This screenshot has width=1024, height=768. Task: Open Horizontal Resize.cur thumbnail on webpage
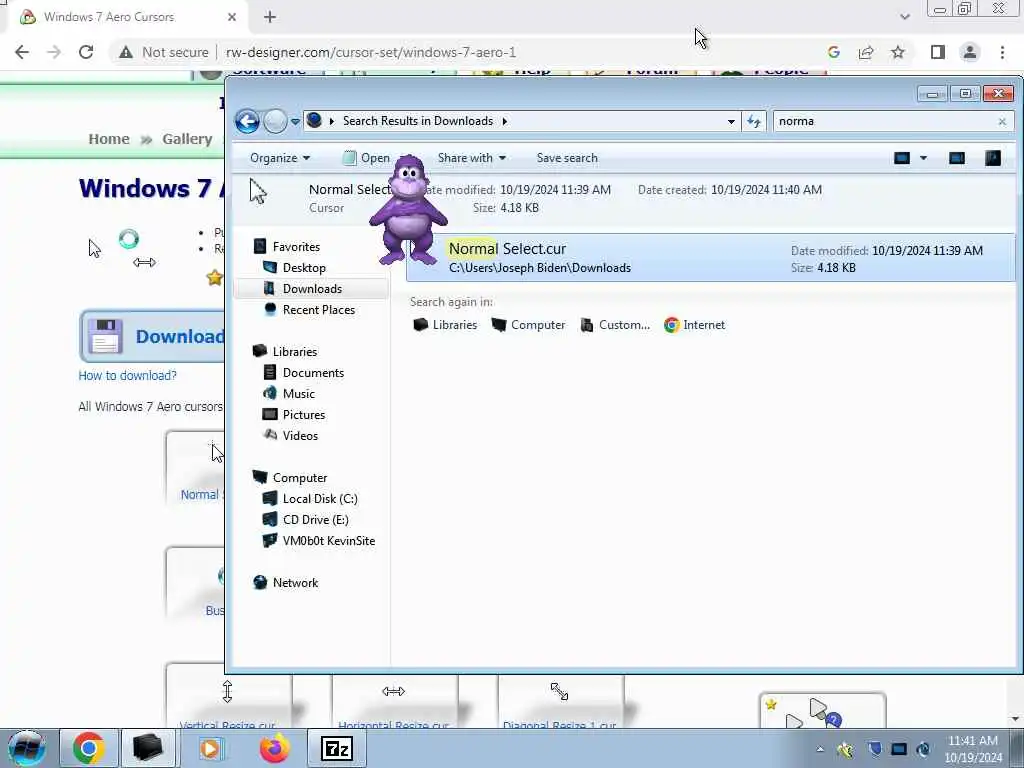[x=394, y=702]
